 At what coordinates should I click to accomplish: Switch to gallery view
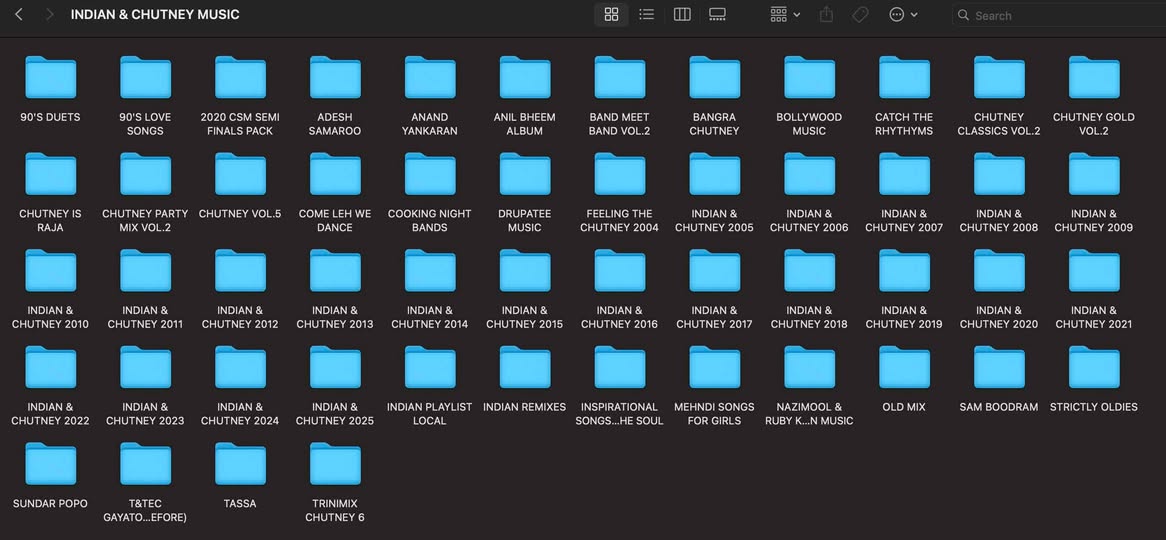click(717, 14)
